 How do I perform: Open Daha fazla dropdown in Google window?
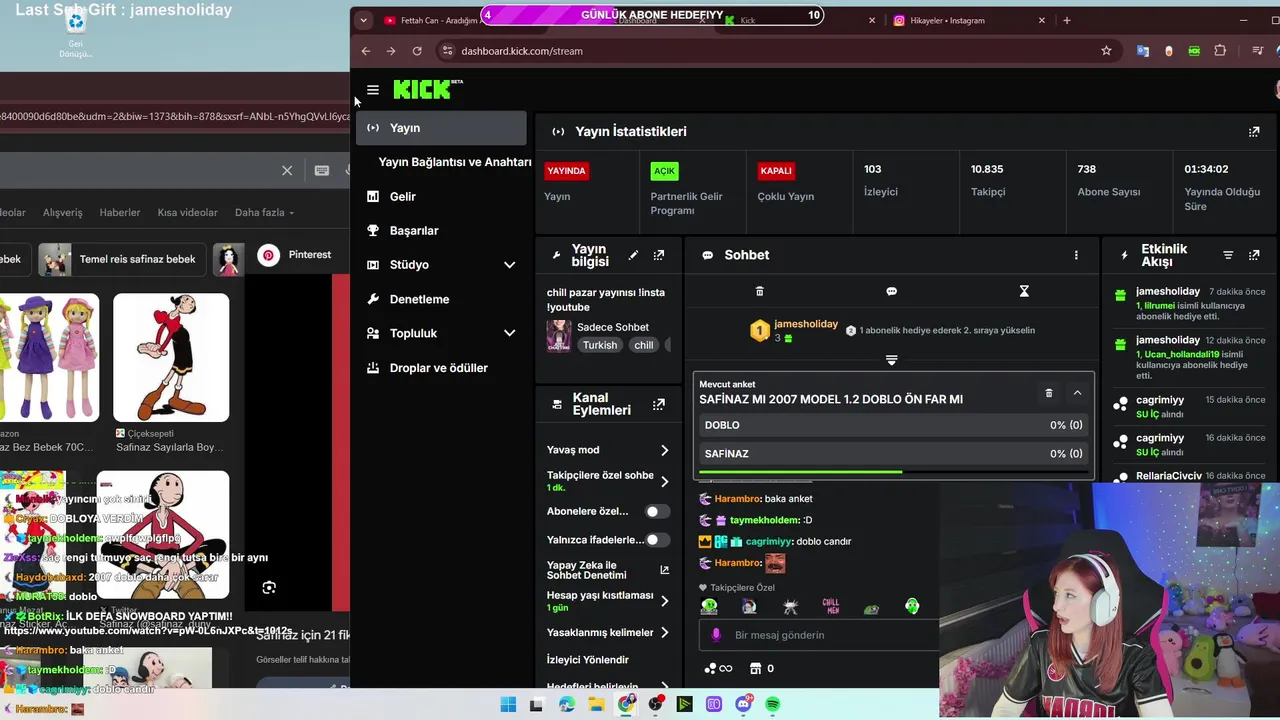pos(264,212)
